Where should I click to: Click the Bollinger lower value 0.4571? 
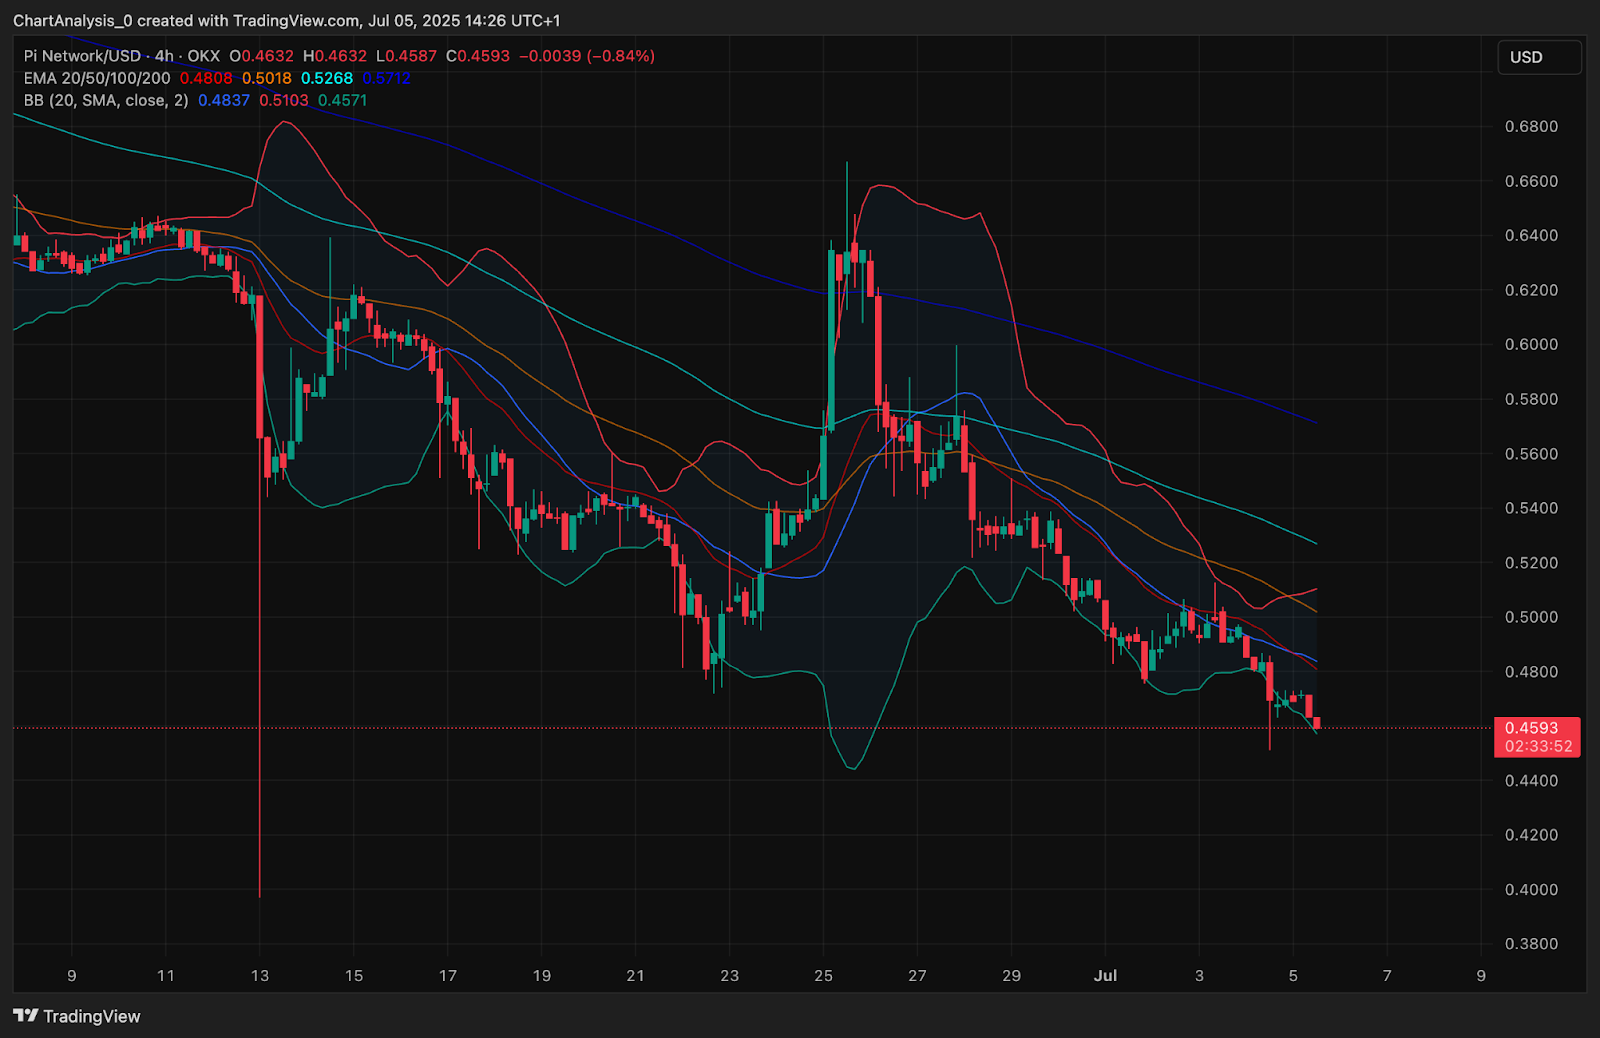point(343,100)
